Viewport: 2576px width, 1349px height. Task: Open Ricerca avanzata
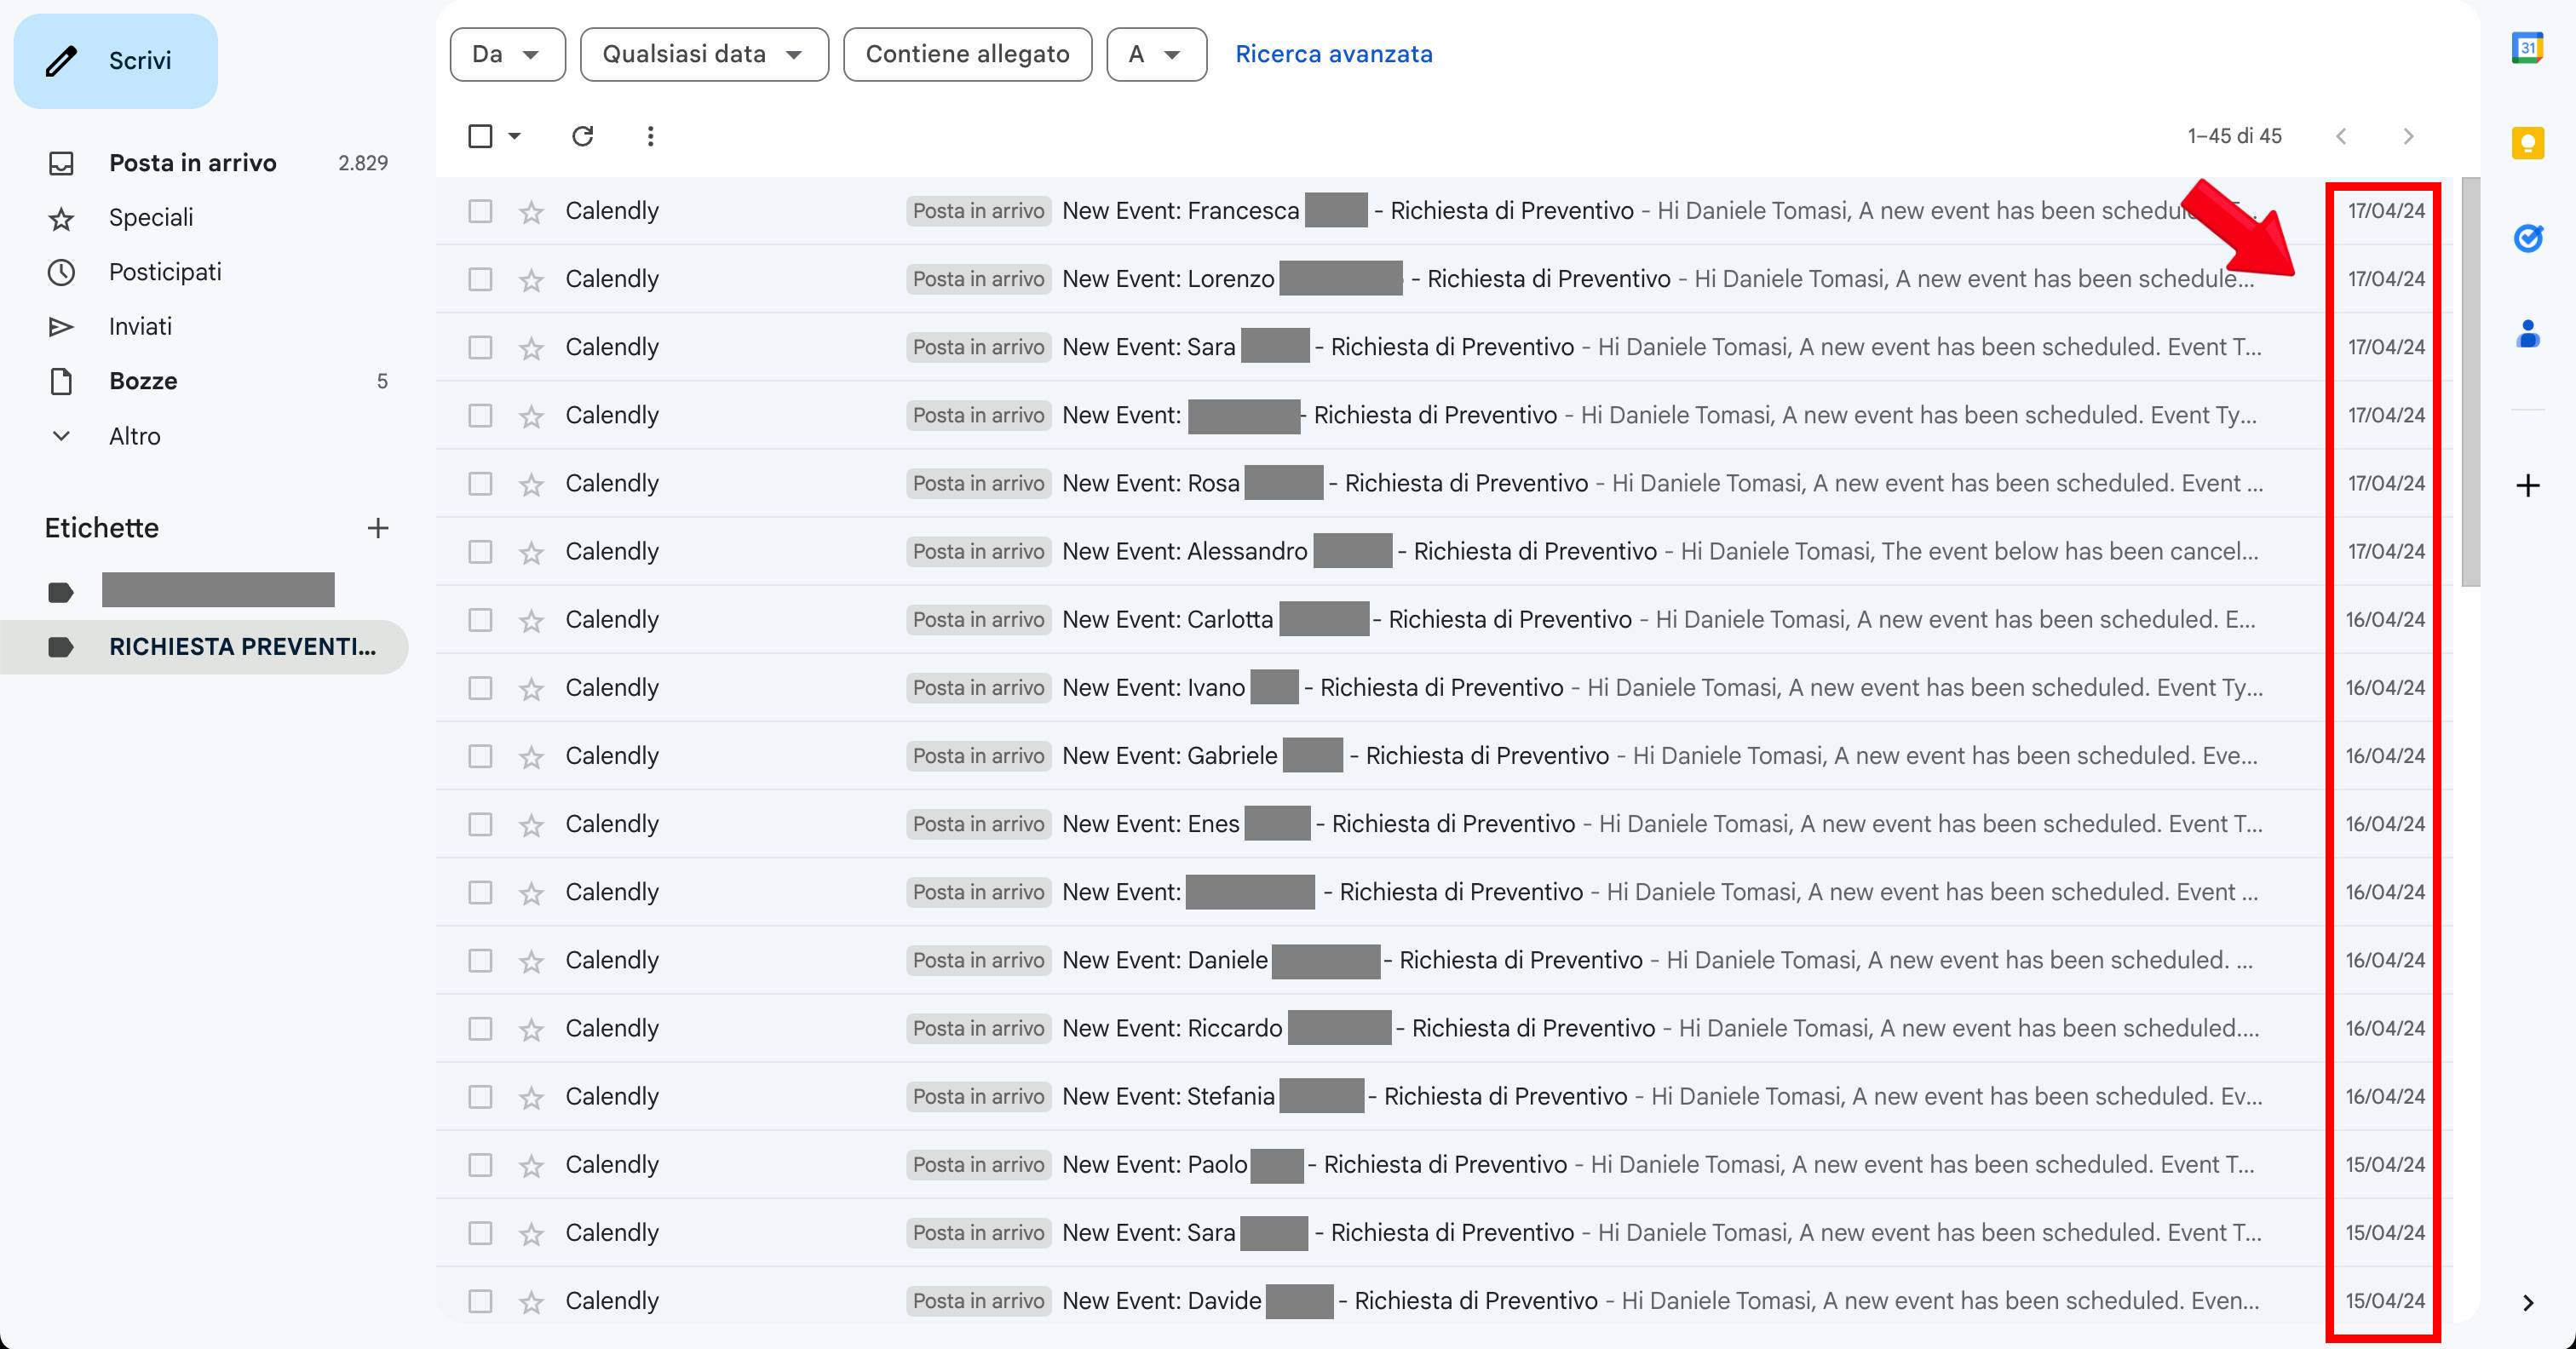1334,53
